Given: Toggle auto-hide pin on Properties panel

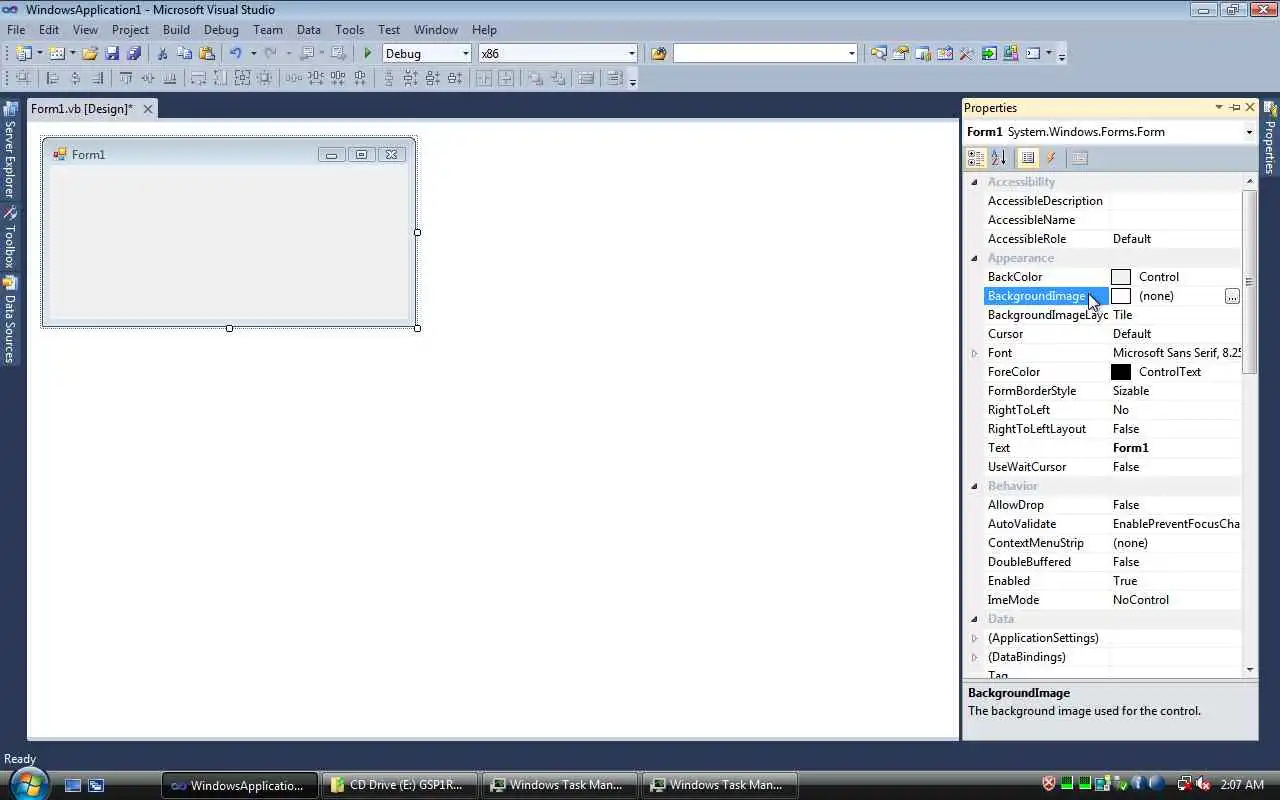Looking at the screenshot, I should pos(1235,107).
